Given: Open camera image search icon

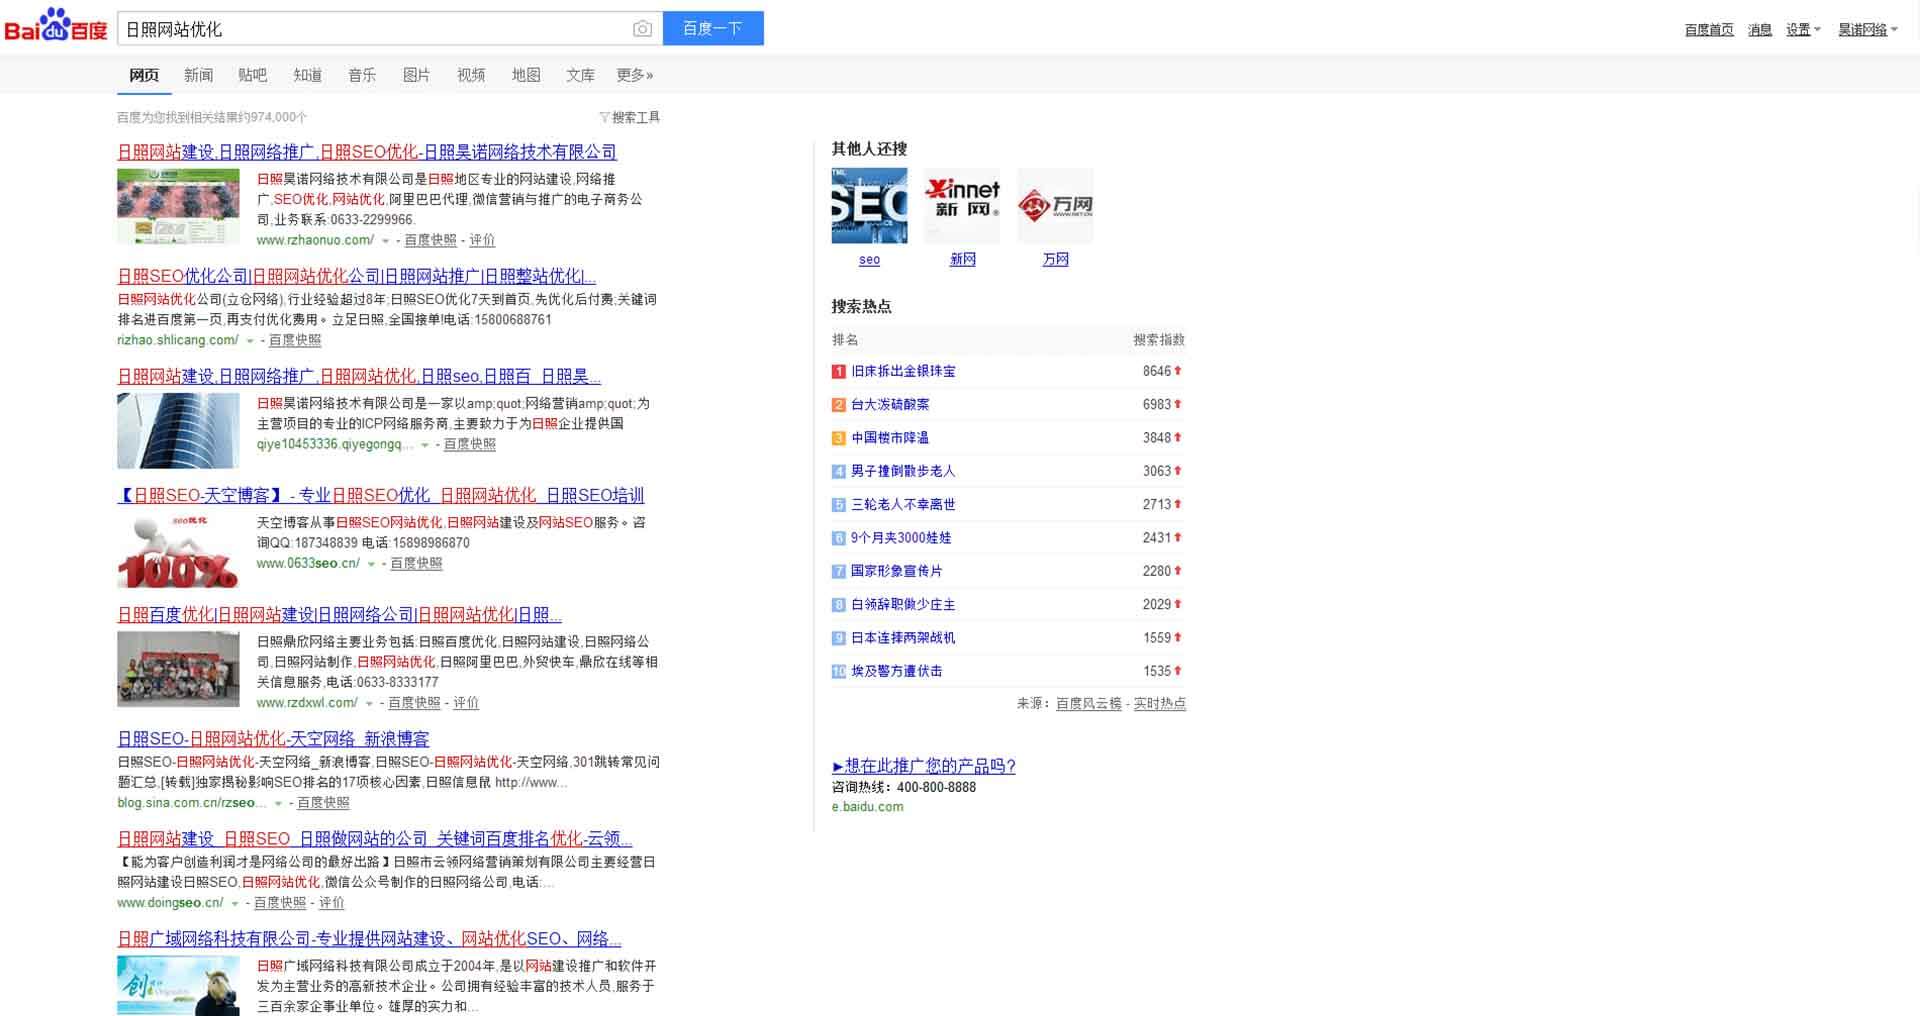Looking at the screenshot, I should pos(642,29).
